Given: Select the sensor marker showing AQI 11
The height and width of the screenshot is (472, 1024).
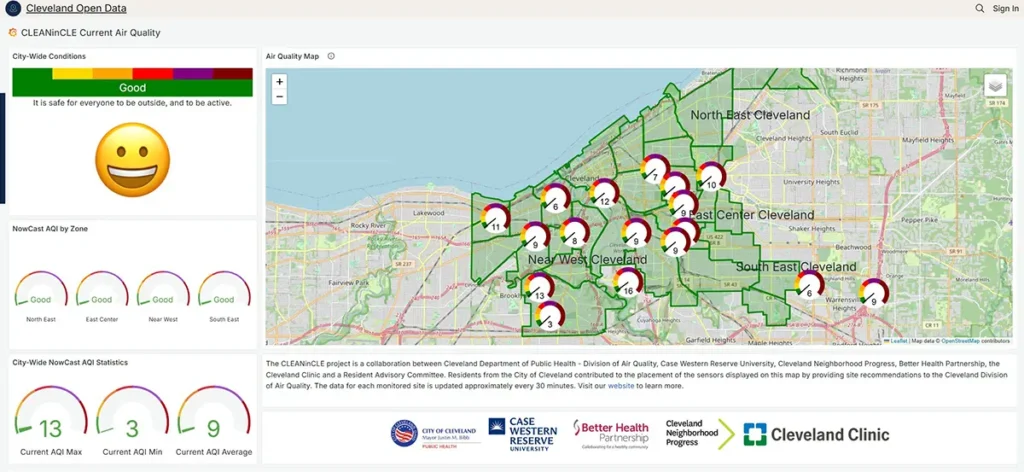Looking at the screenshot, I should click(x=495, y=218).
